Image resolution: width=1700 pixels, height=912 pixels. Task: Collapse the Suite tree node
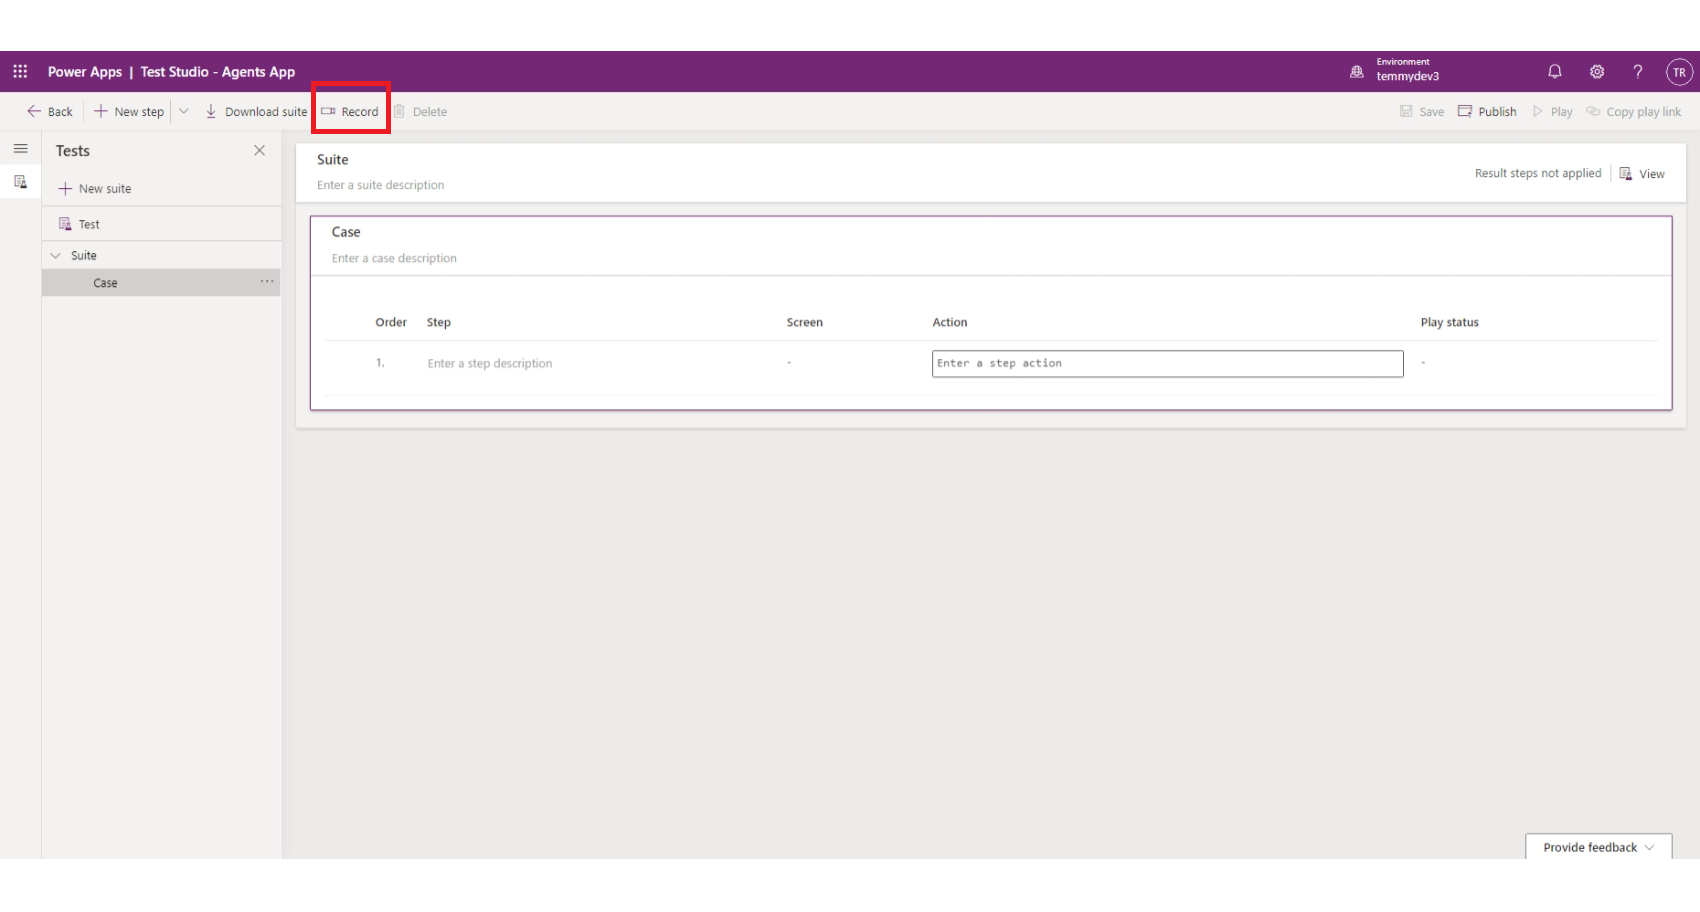click(x=55, y=256)
